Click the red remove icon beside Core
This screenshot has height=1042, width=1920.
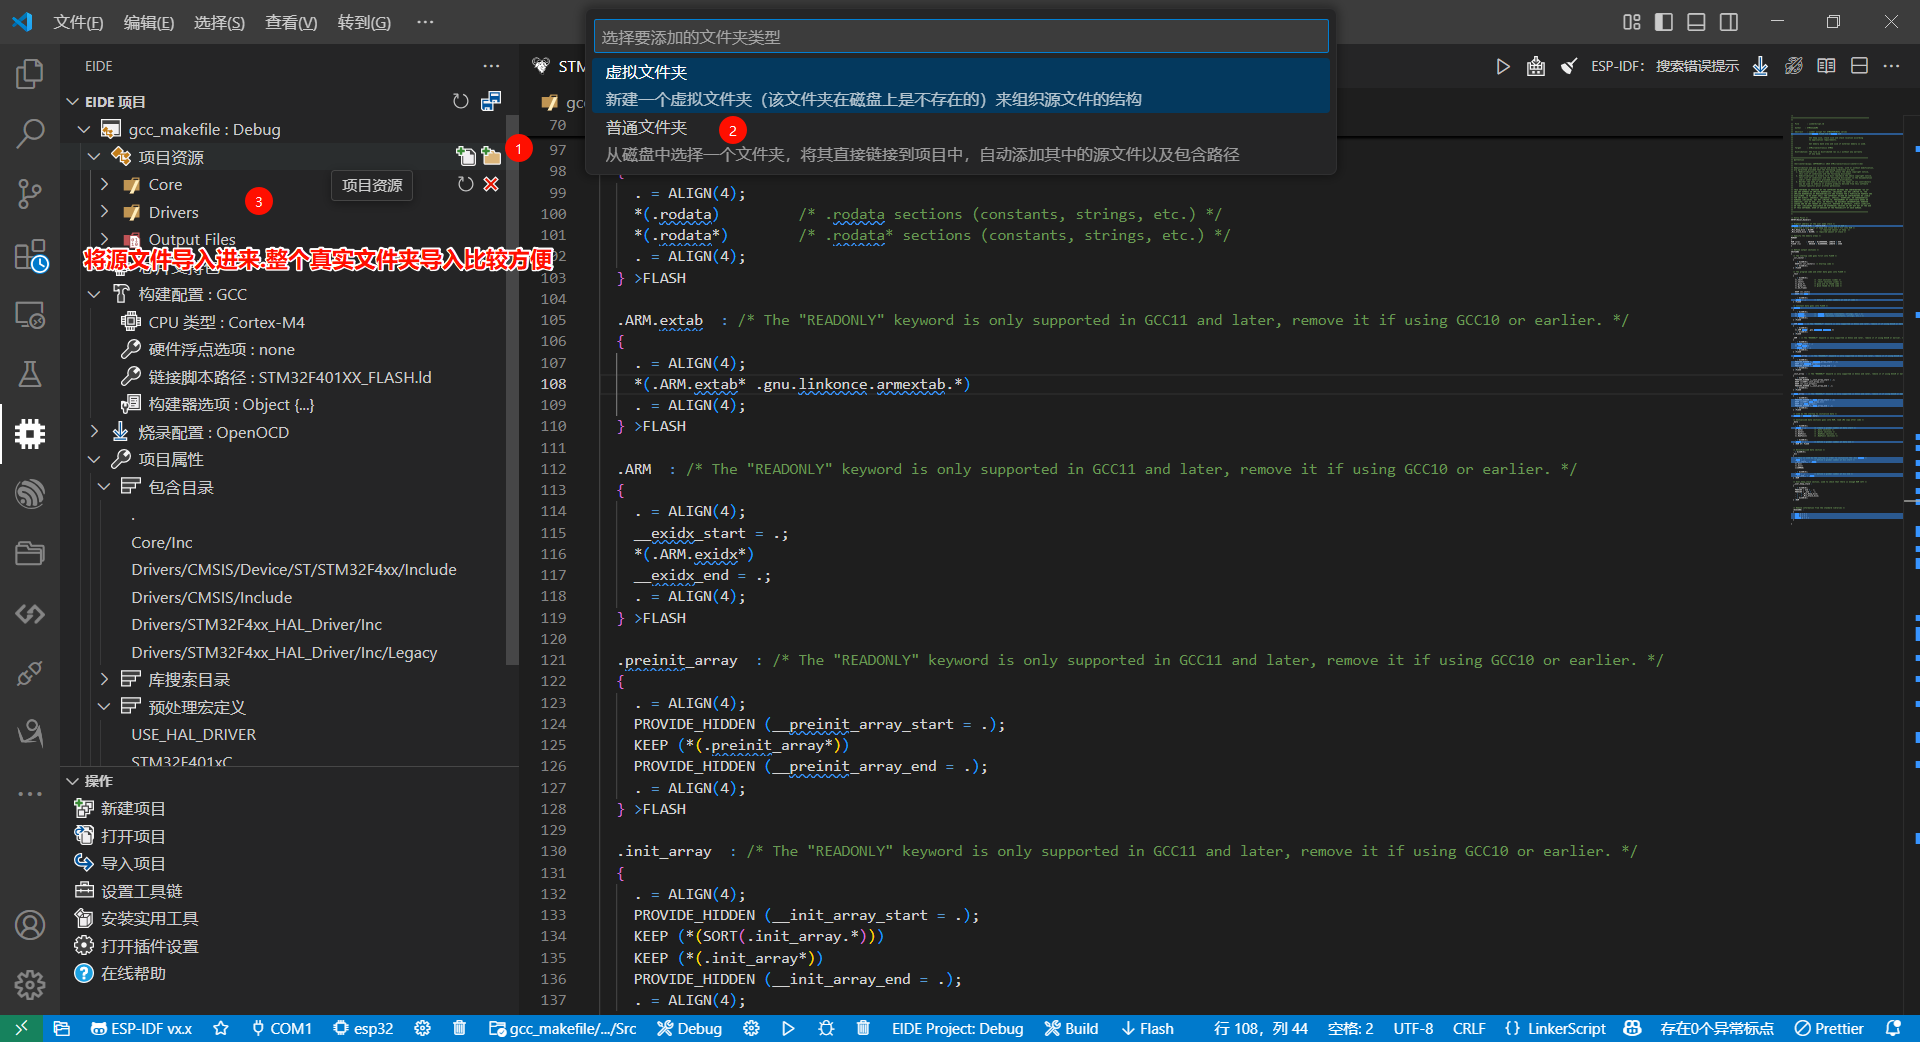[491, 184]
